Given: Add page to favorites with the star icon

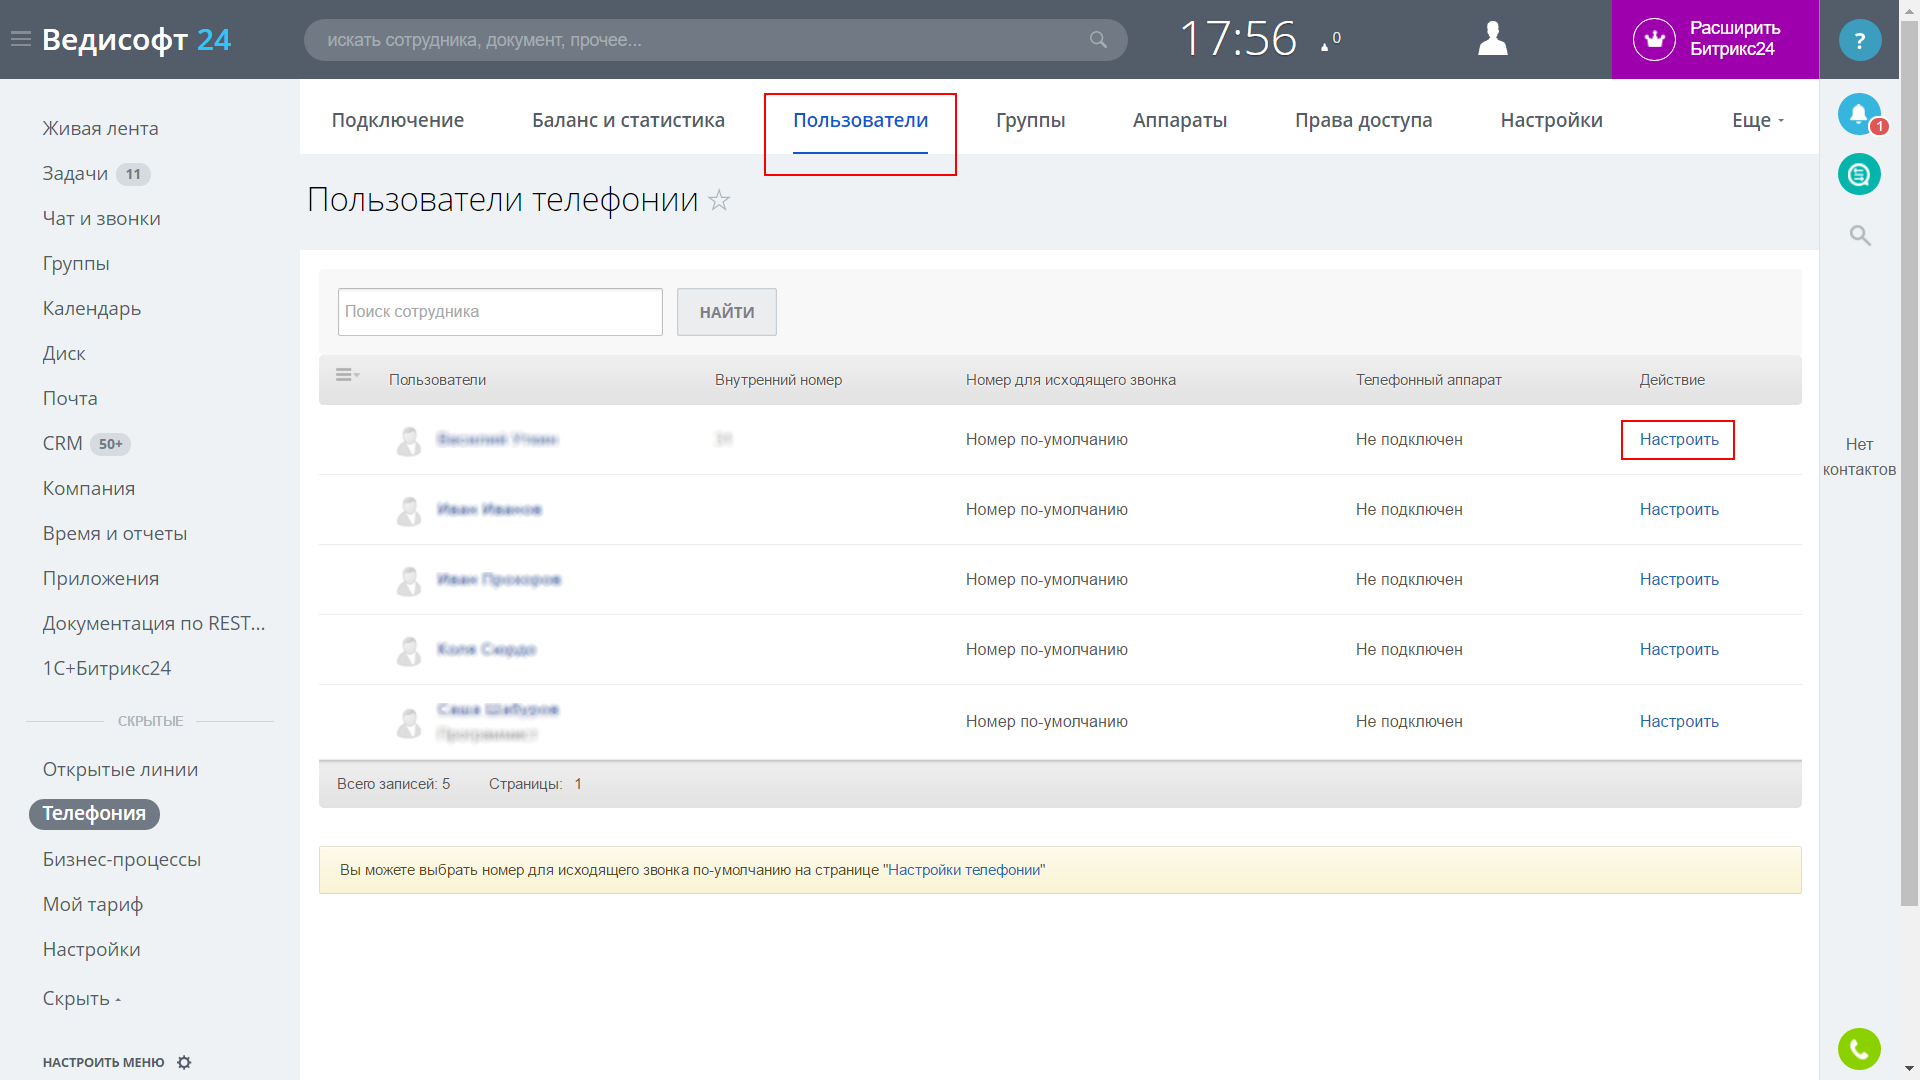Looking at the screenshot, I should coord(719,200).
